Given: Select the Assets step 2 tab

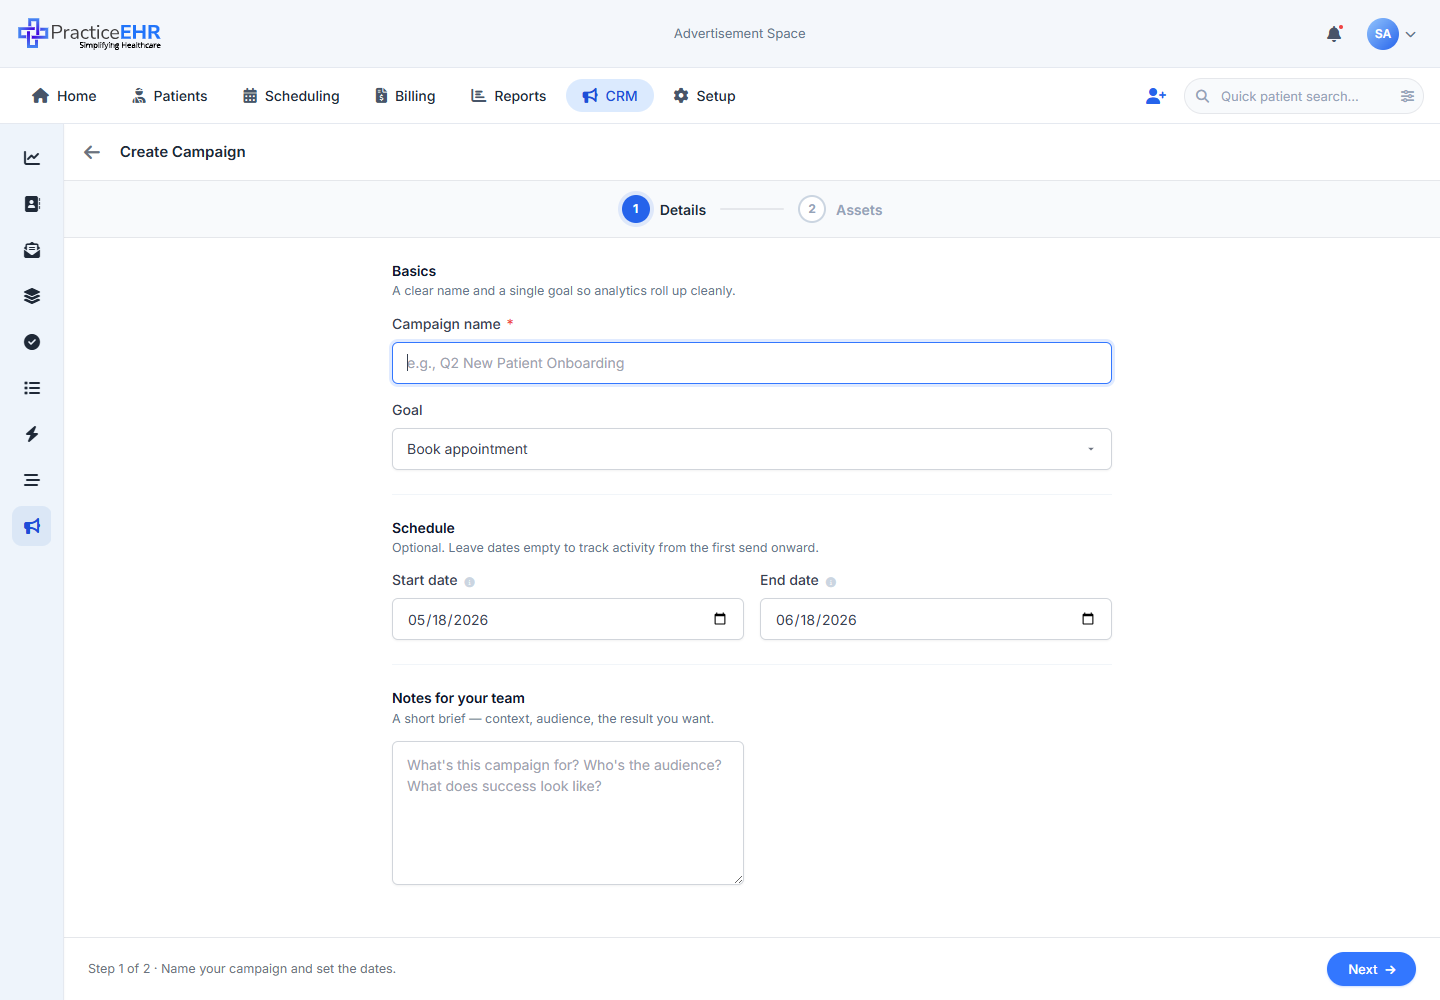Looking at the screenshot, I should click(x=840, y=209).
